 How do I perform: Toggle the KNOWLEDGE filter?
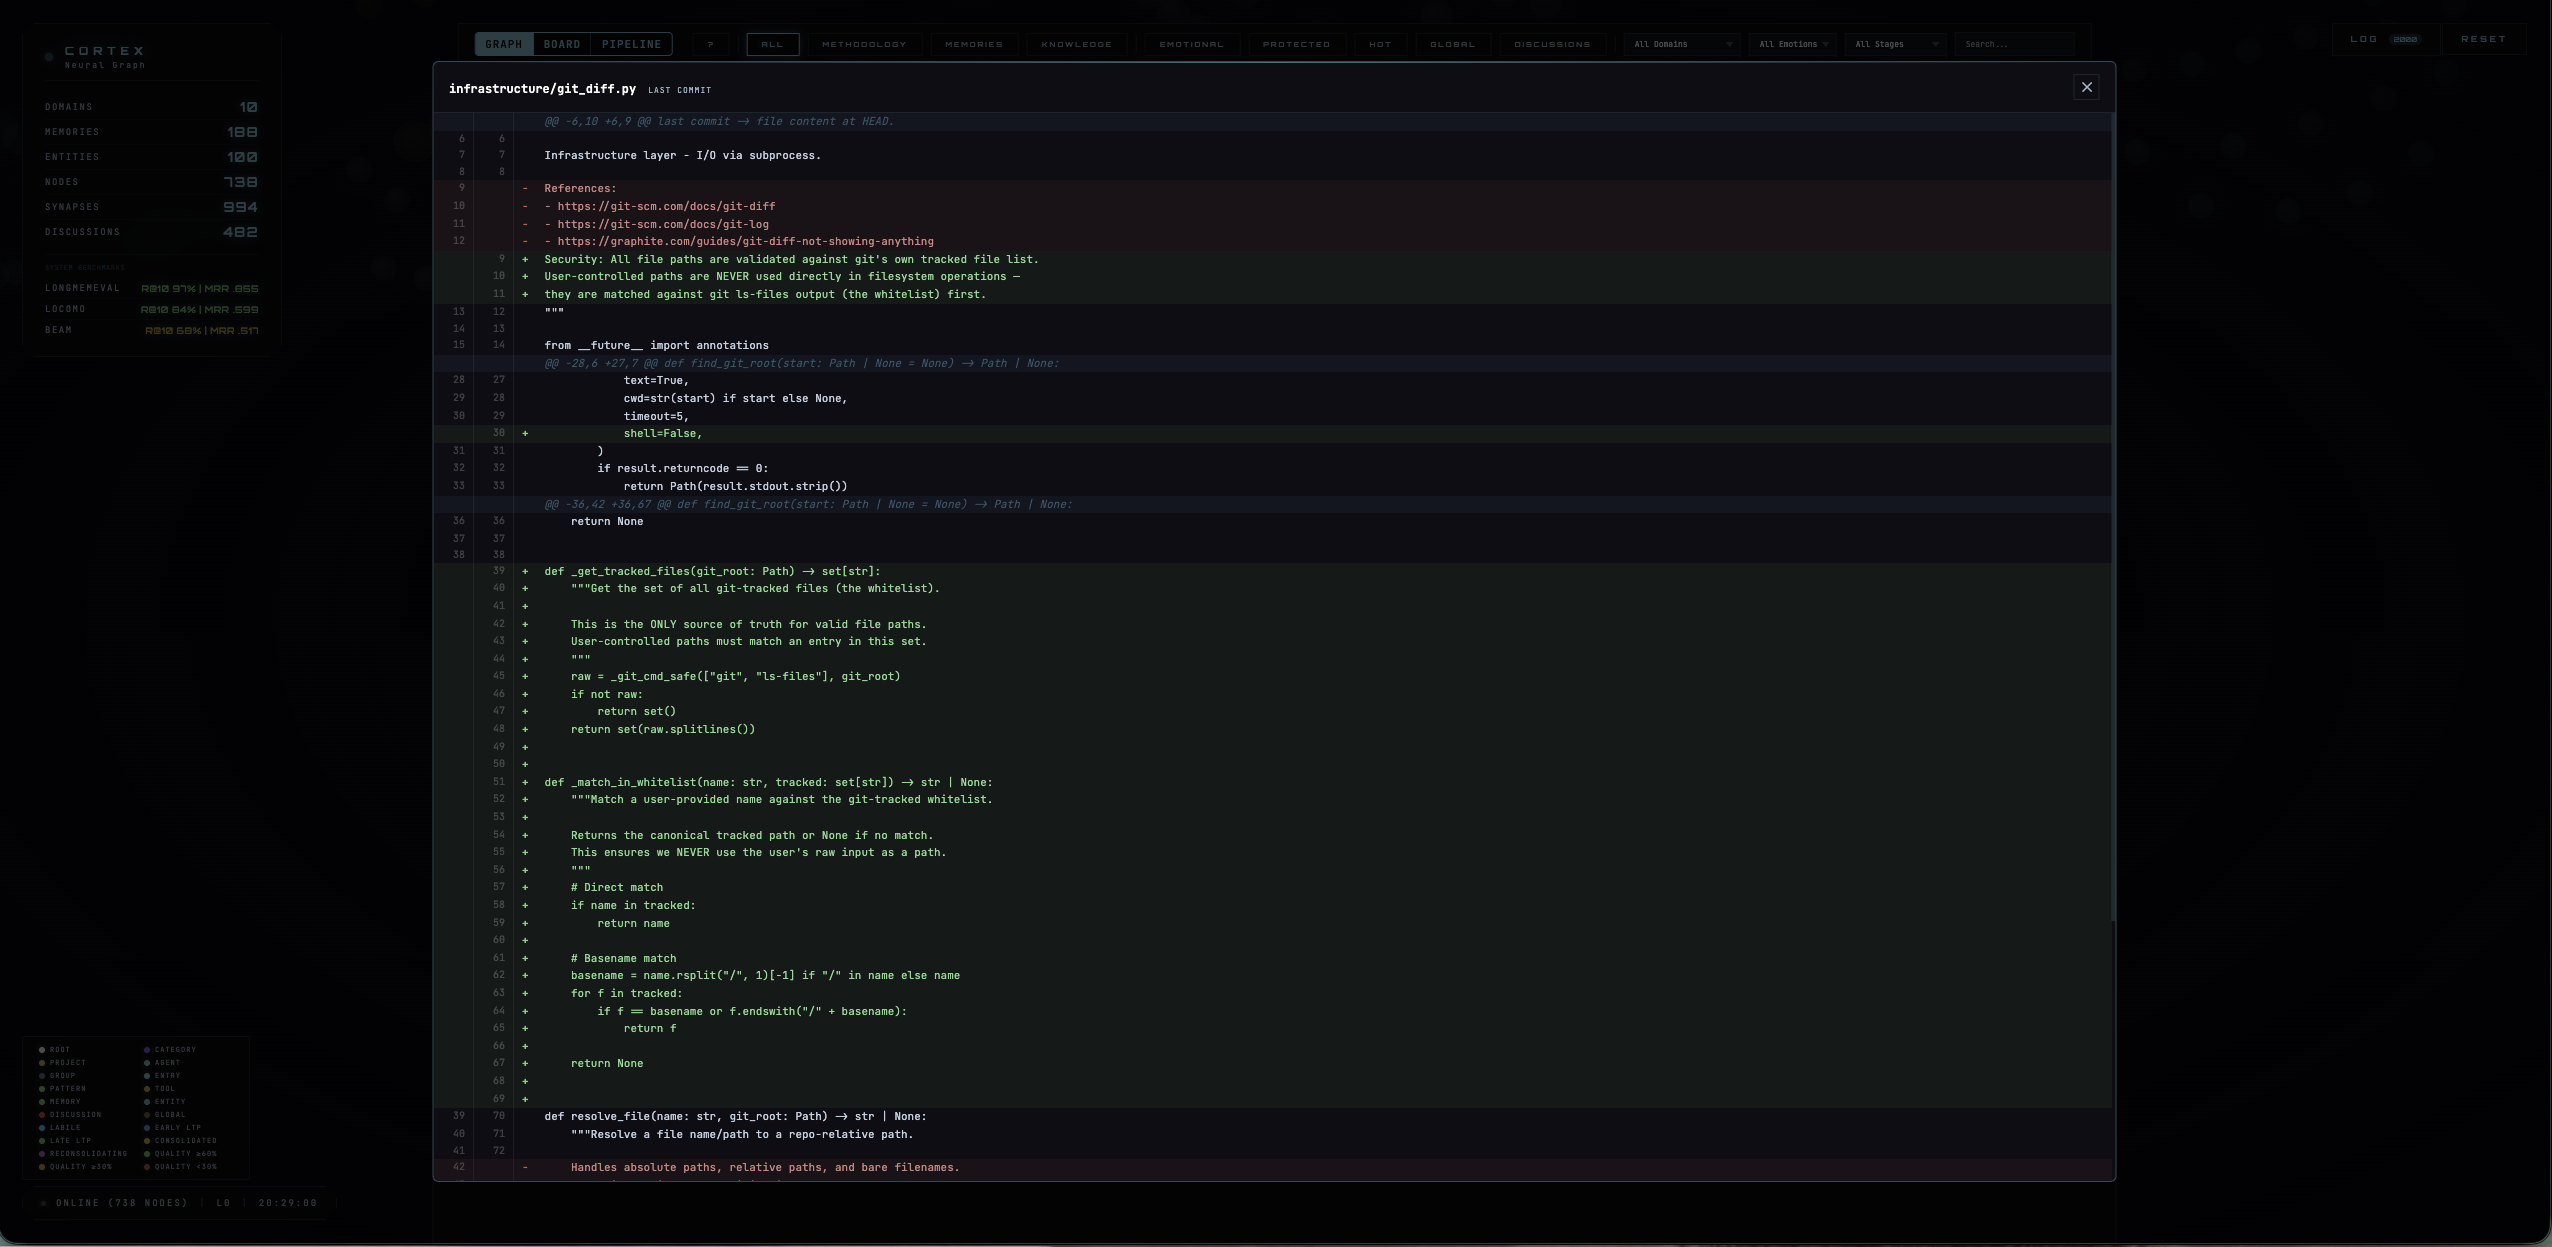[1077, 44]
